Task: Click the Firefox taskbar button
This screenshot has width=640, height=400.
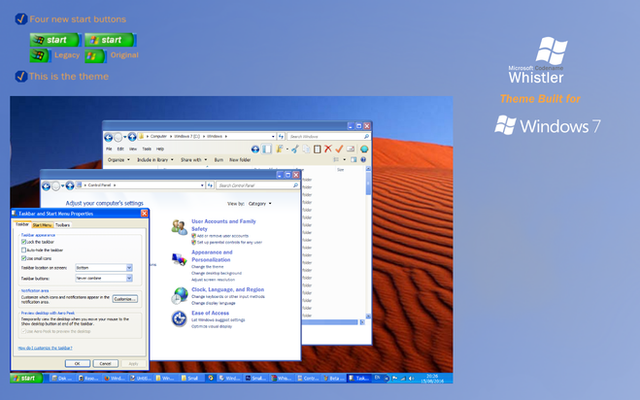Action: [114, 378]
